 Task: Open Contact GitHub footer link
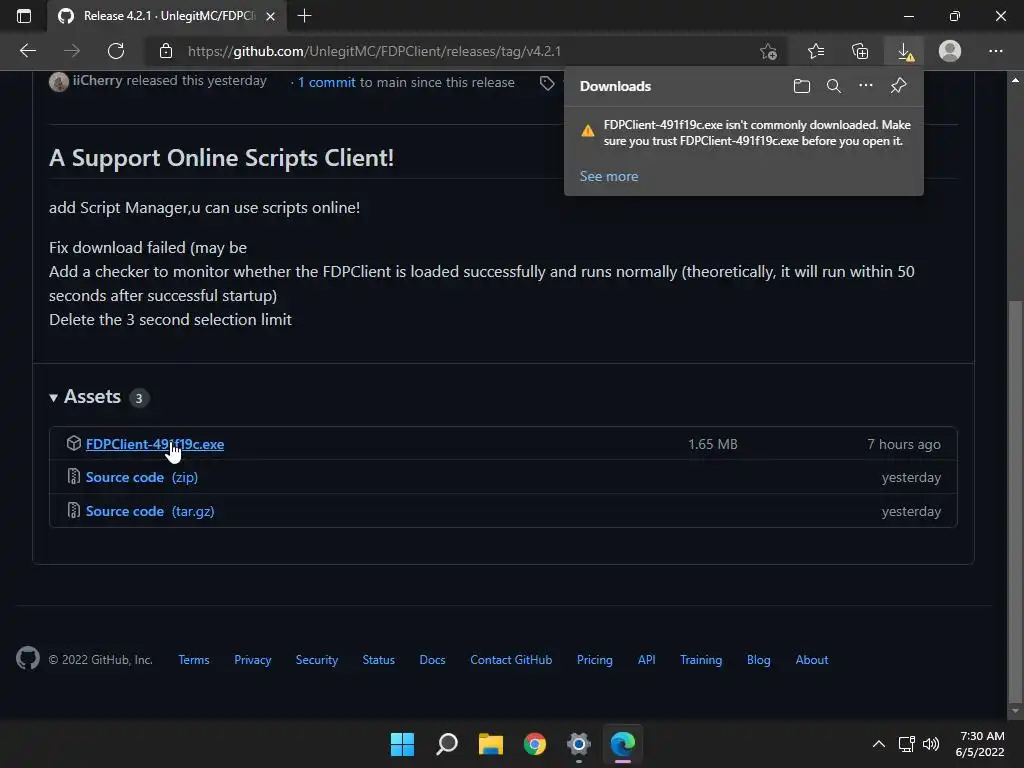511,660
